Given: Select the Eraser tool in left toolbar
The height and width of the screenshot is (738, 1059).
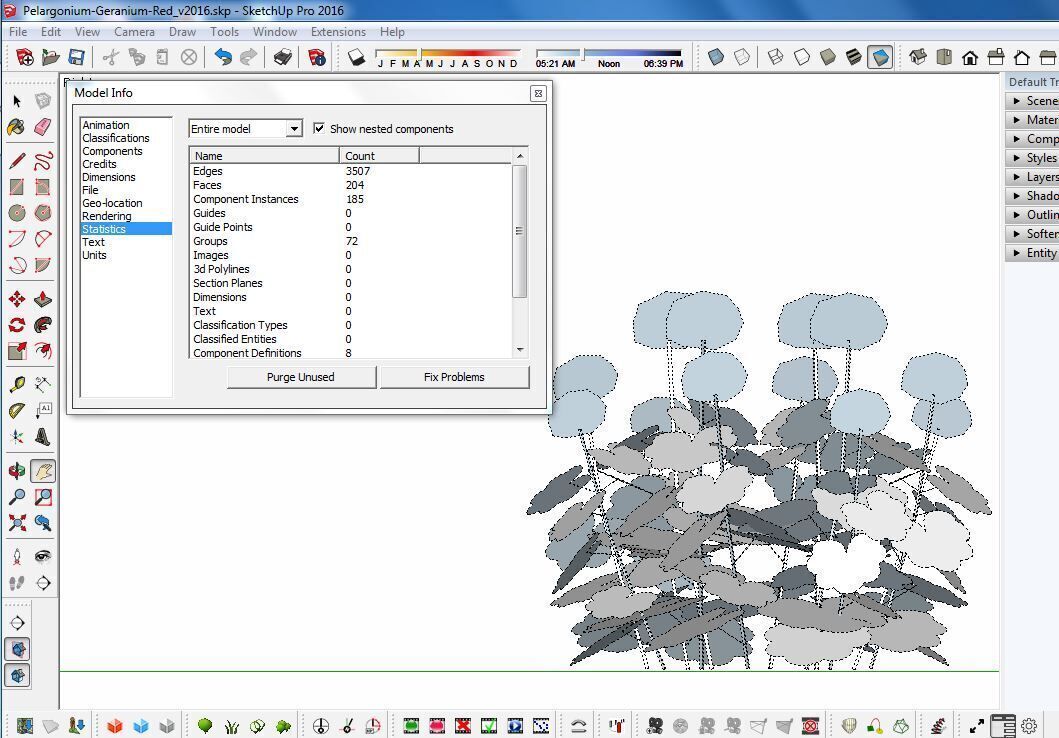Looking at the screenshot, I should [x=43, y=126].
